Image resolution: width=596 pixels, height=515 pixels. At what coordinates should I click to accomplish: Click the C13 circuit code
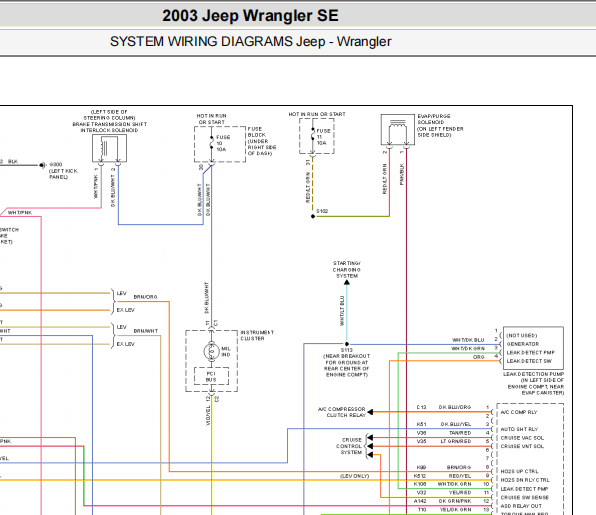(x=421, y=407)
